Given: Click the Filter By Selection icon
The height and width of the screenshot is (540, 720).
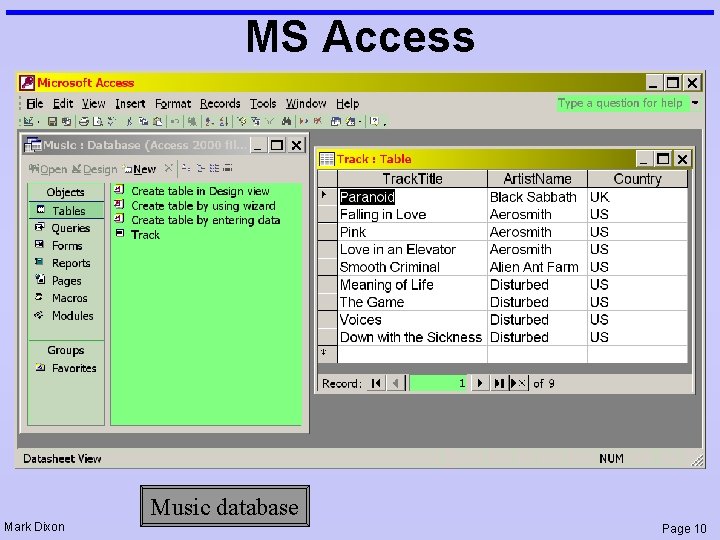Looking at the screenshot, I should 242,121.
